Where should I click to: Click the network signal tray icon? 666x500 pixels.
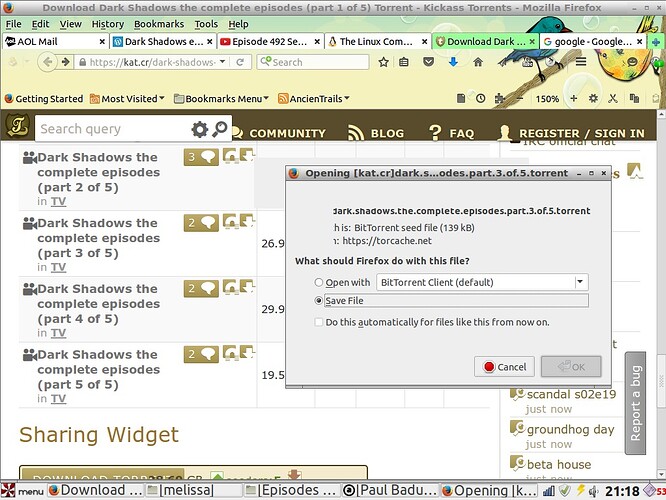pyautogui.click(x=549, y=491)
